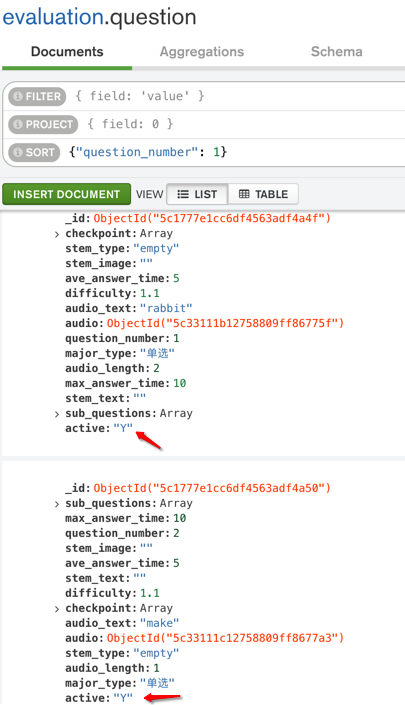Click audio ObjectId ending 6775f
Screen dimensions: 405x705
point(225,323)
